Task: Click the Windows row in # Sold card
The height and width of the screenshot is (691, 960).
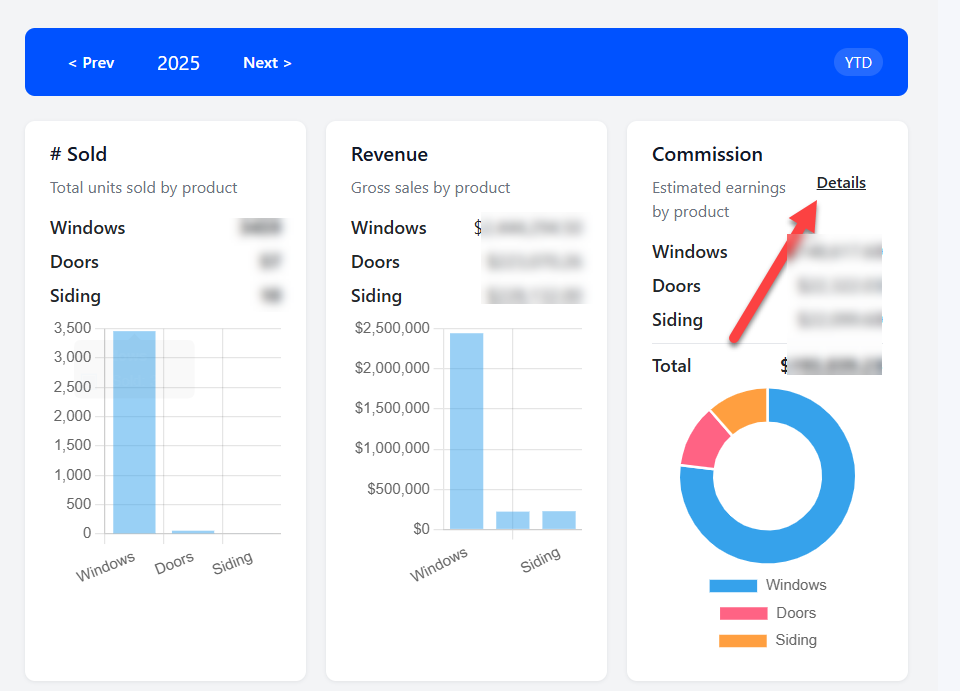Action: click(x=165, y=228)
